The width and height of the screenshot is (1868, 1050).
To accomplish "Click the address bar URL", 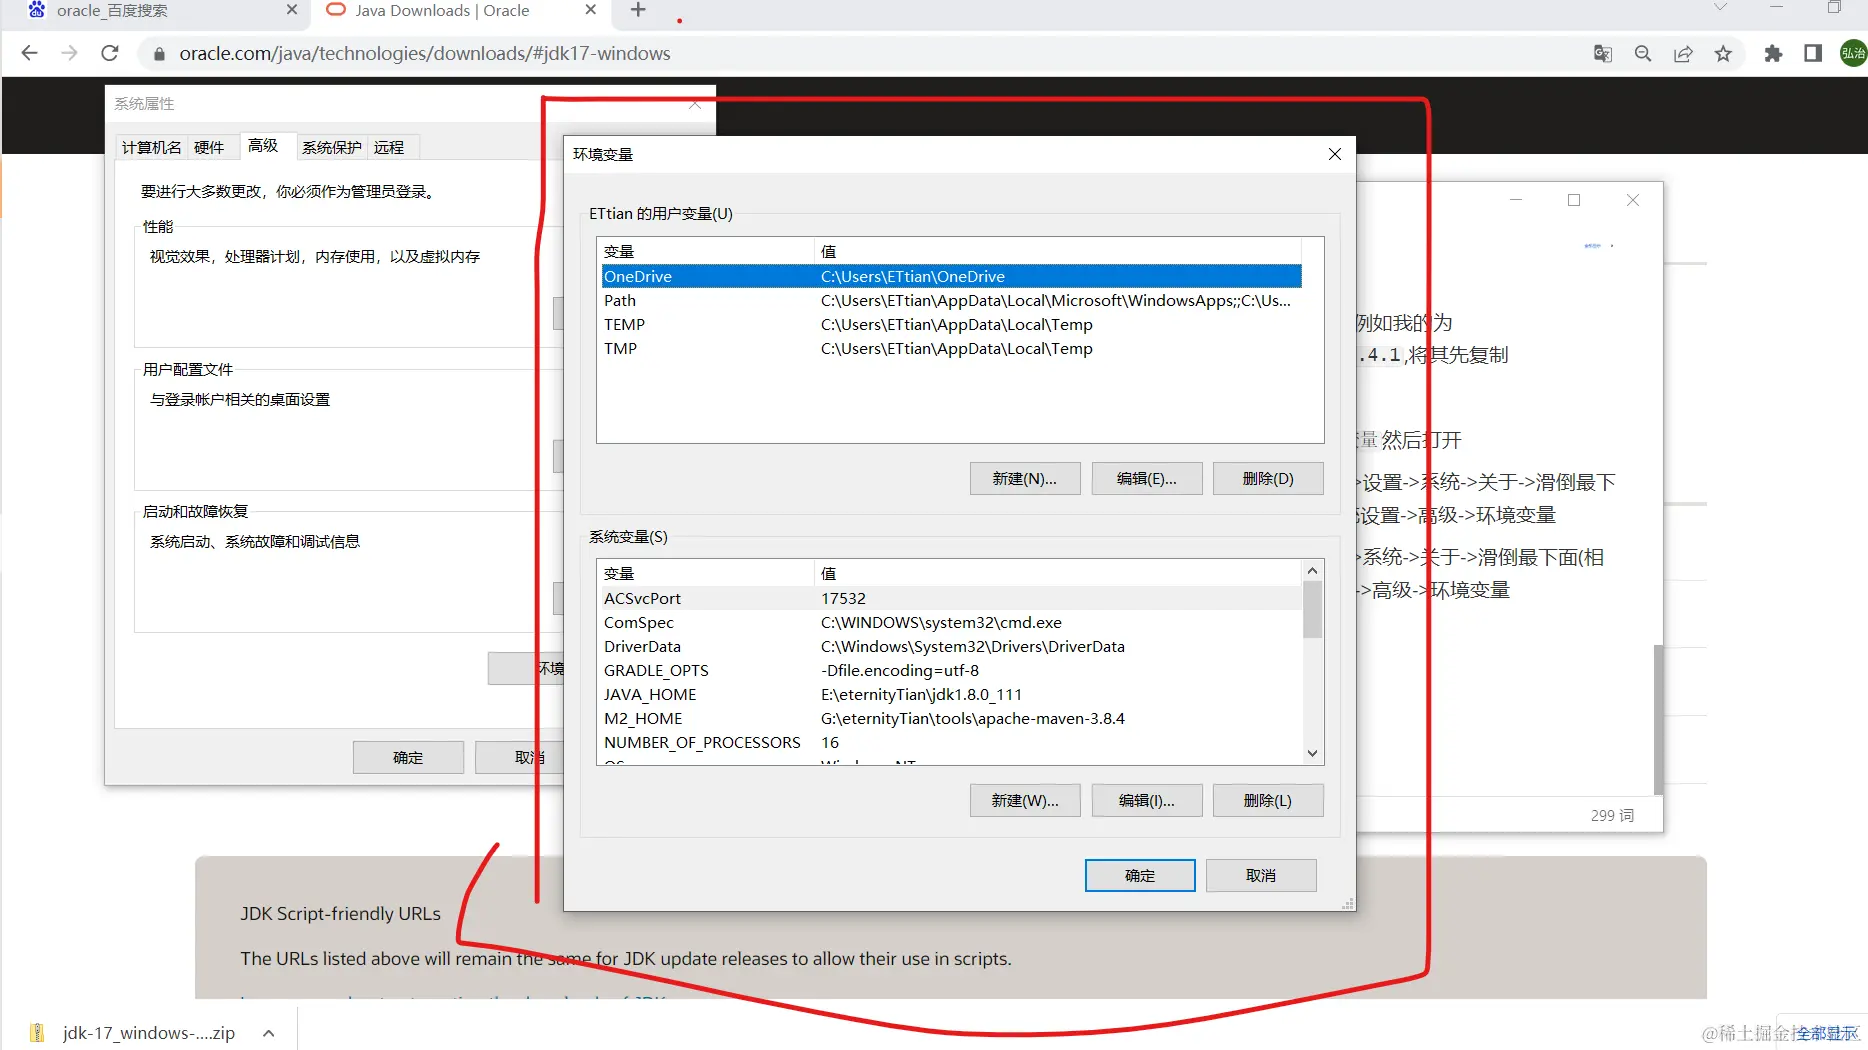I will (x=425, y=54).
